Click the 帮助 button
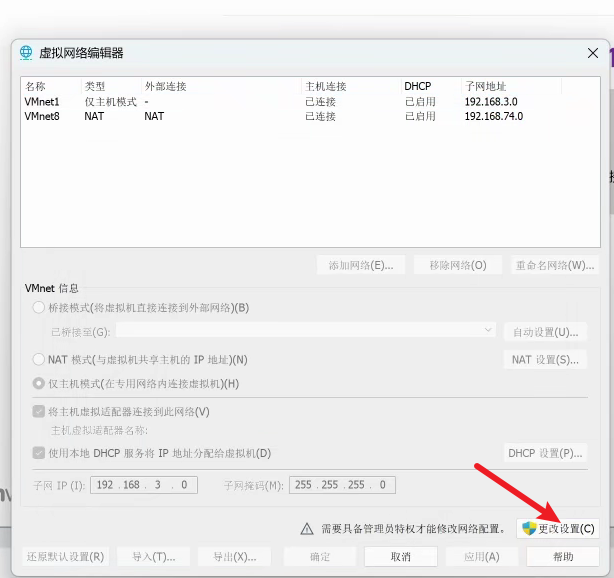 (x=563, y=556)
